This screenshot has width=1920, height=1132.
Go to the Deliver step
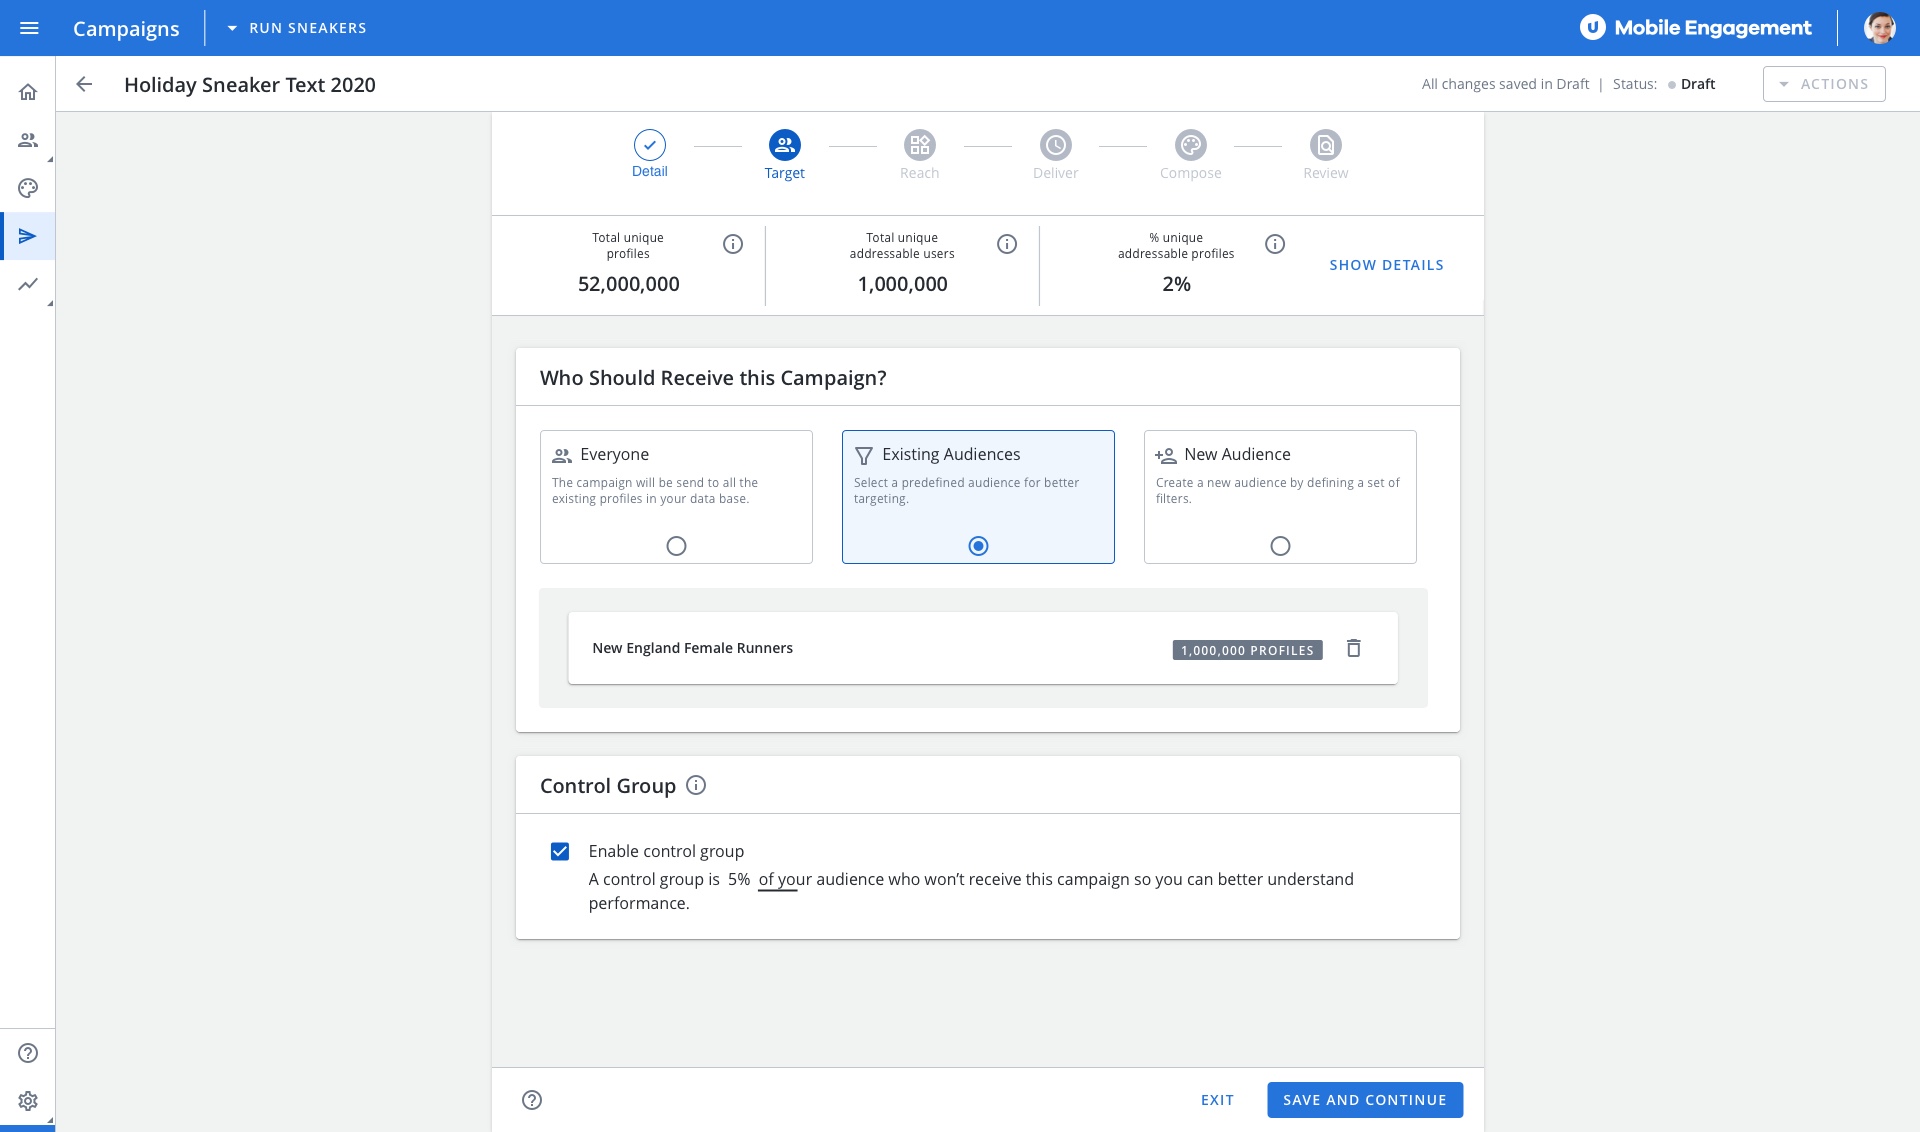point(1055,154)
